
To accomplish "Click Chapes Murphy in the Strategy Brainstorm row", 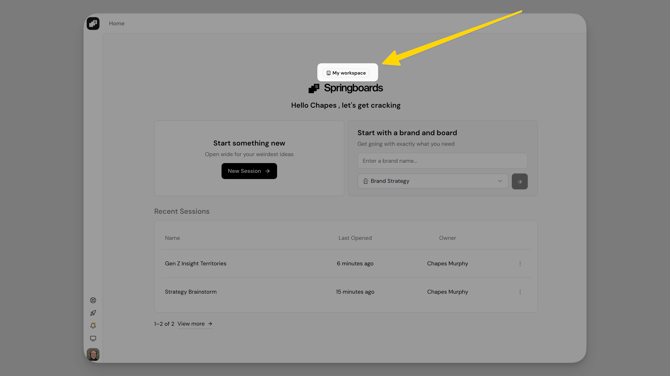I will (x=447, y=292).
